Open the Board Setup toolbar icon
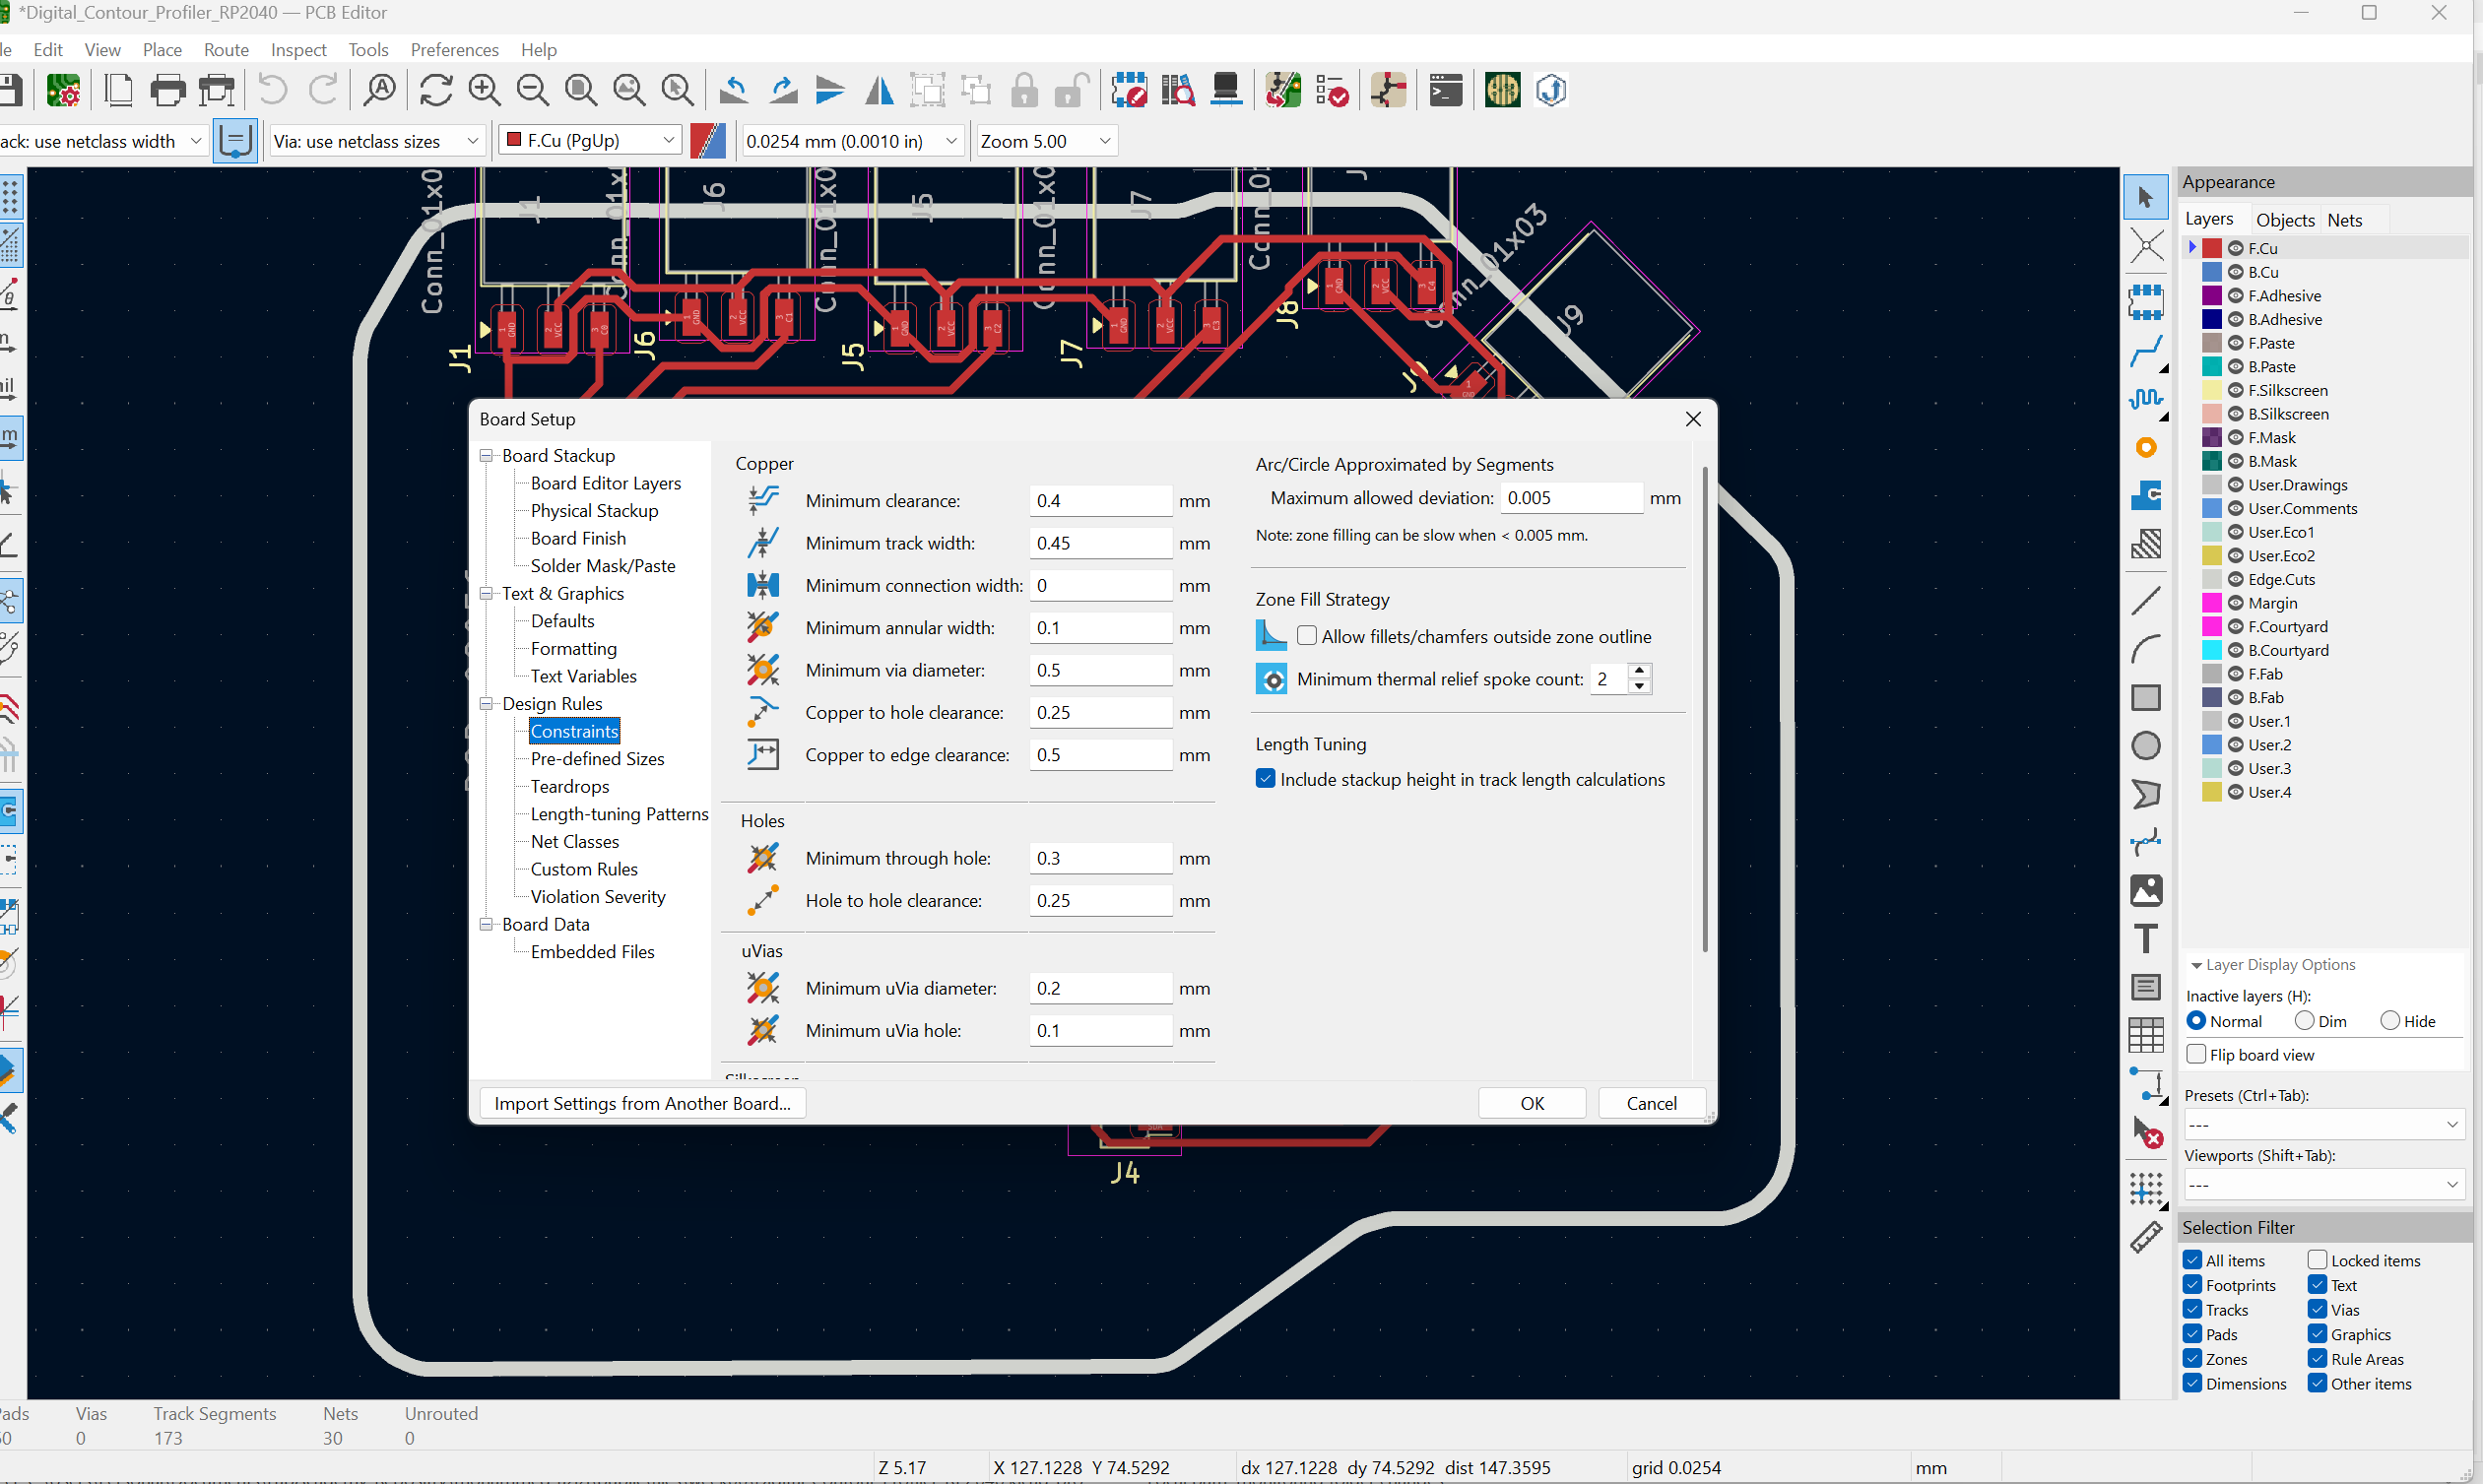Image resolution: width=2483 pixels, height=1484 pixels. tap(64, 91)
